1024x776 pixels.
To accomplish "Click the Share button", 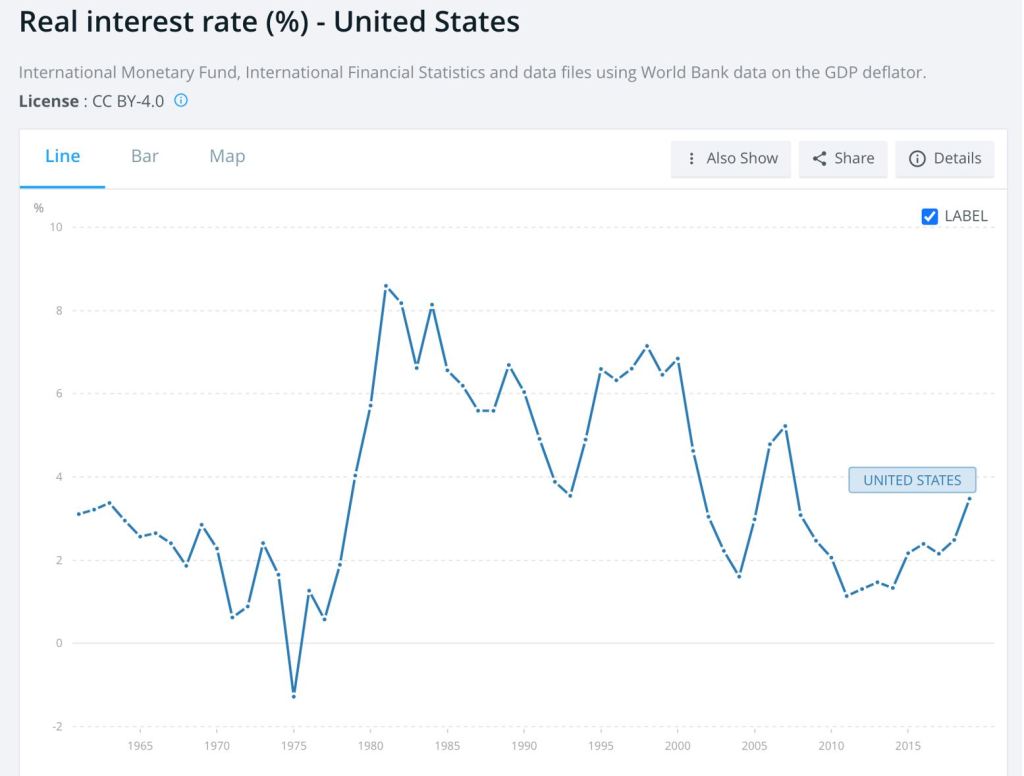I will [x=843, y=158].
